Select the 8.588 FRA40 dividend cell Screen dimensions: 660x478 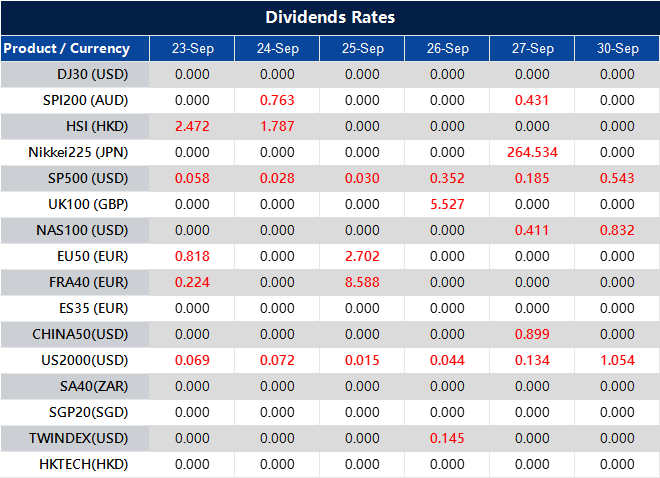pyautogui.click(x=362, y=282)
